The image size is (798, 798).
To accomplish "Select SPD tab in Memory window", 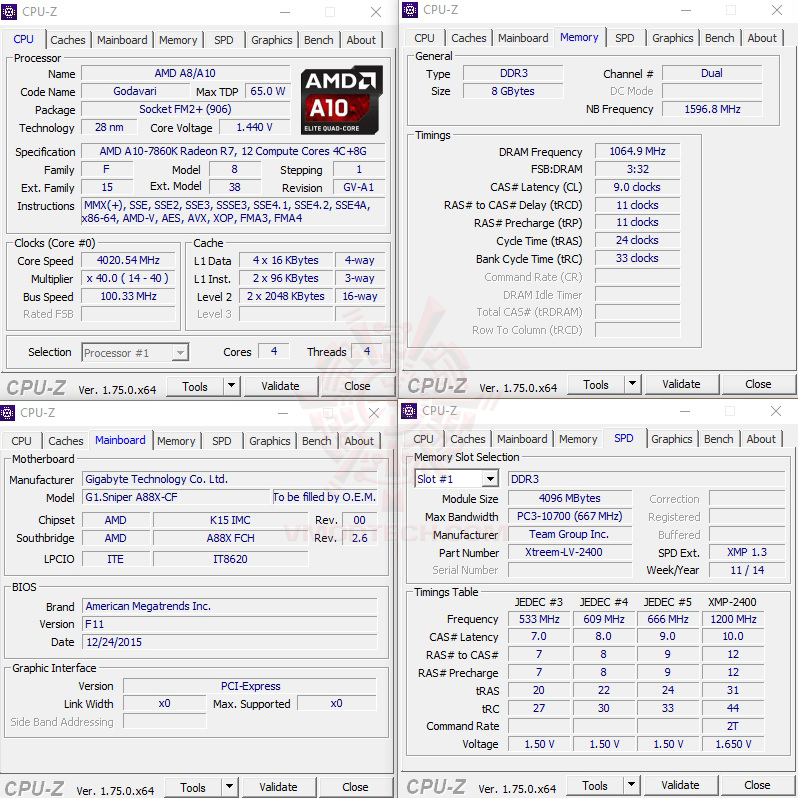I will 624,38.
